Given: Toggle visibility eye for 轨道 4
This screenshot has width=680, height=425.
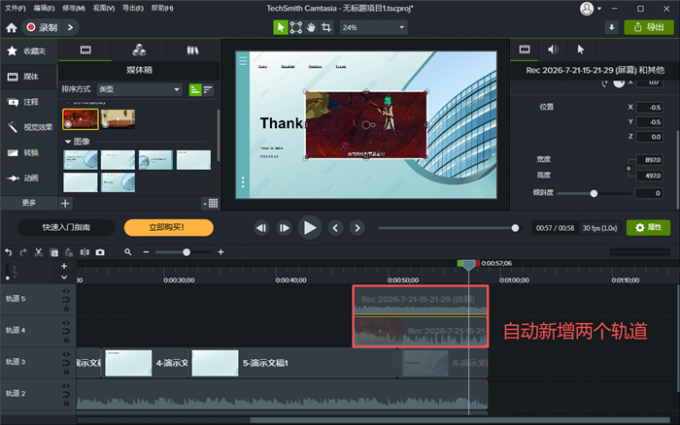Looking at the screenshot, I should (x=66, y=323).
